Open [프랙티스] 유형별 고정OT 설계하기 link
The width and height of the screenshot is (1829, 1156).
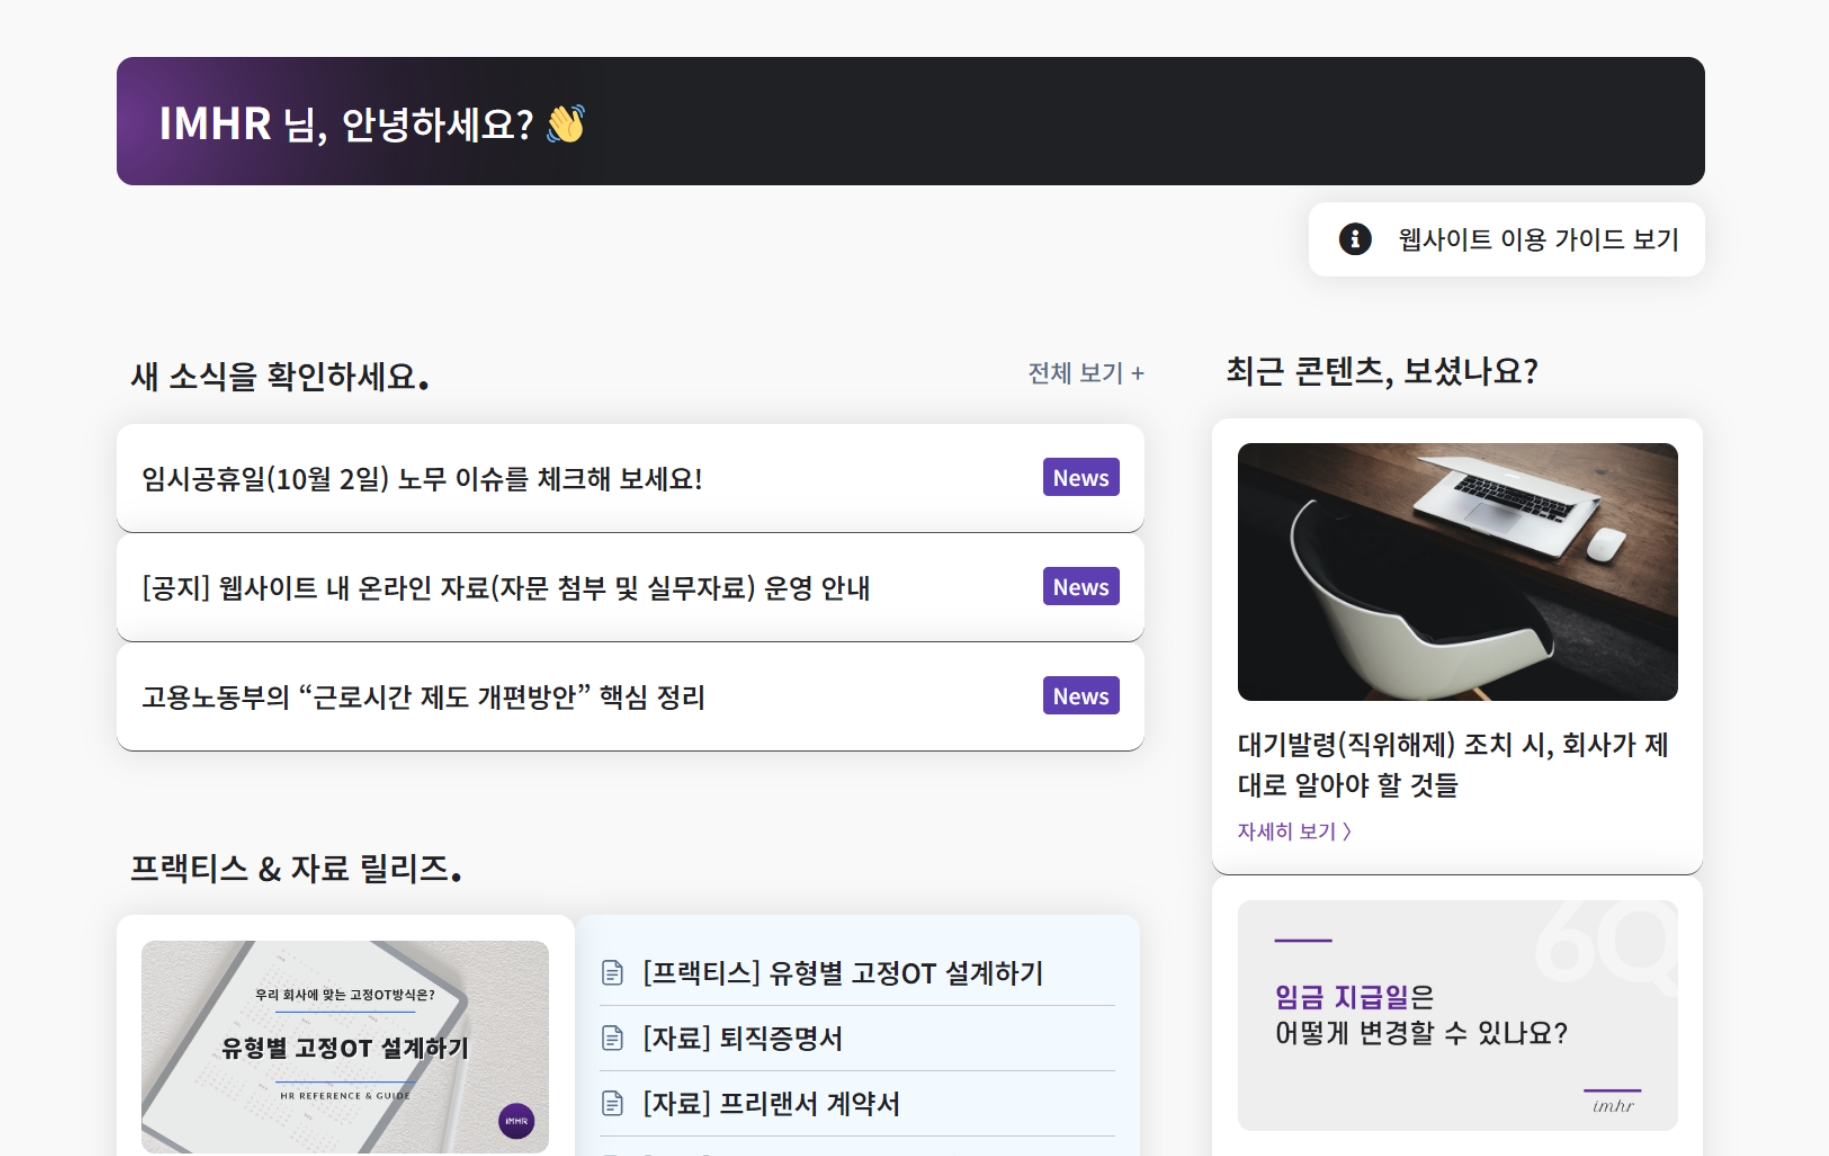coord(843,973)
